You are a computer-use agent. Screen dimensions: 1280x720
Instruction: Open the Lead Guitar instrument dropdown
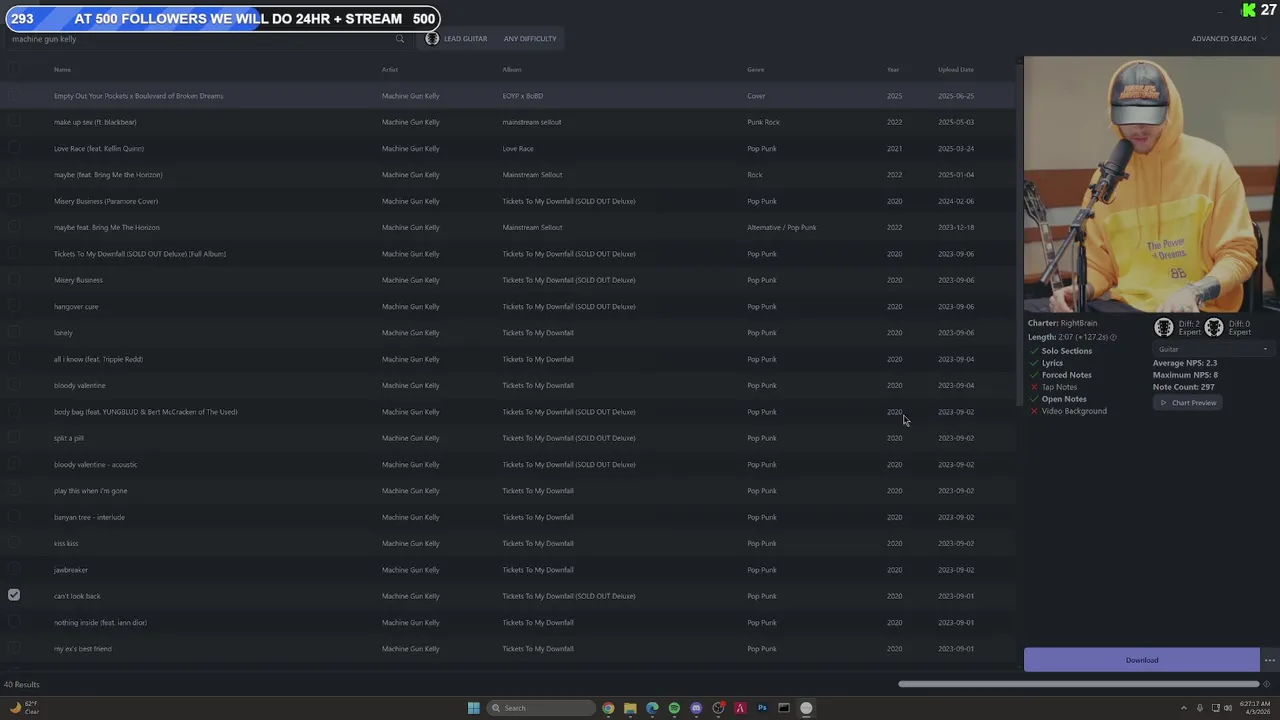[x=457, y=39]
